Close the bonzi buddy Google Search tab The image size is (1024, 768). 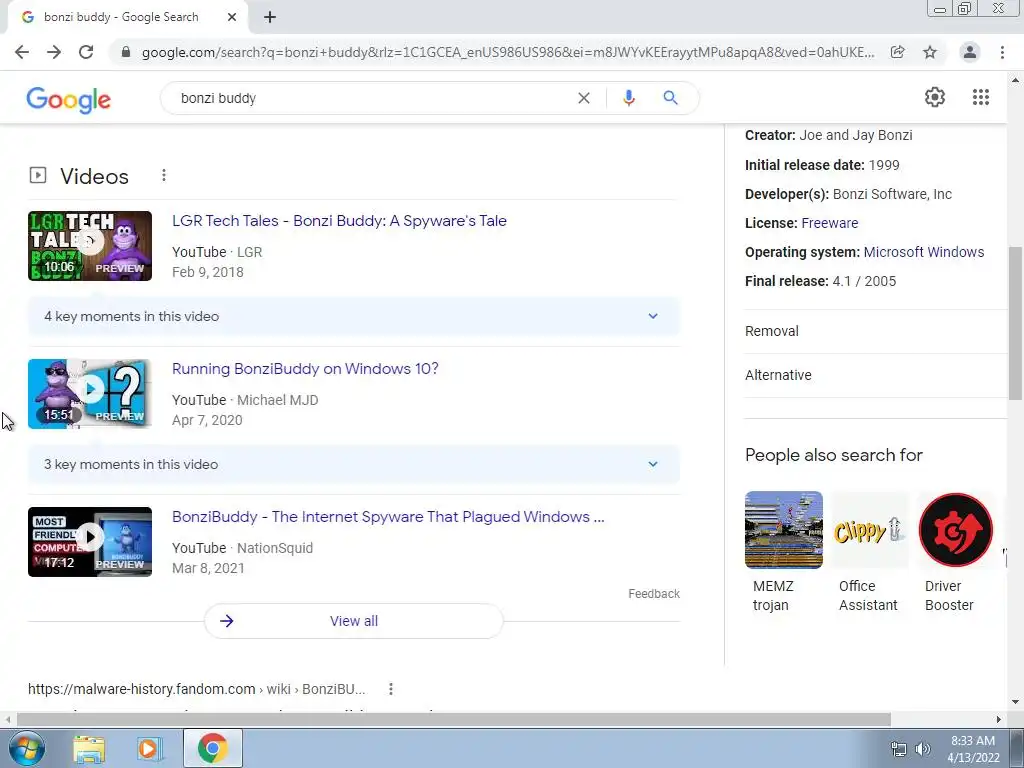[x=232, y=17]
